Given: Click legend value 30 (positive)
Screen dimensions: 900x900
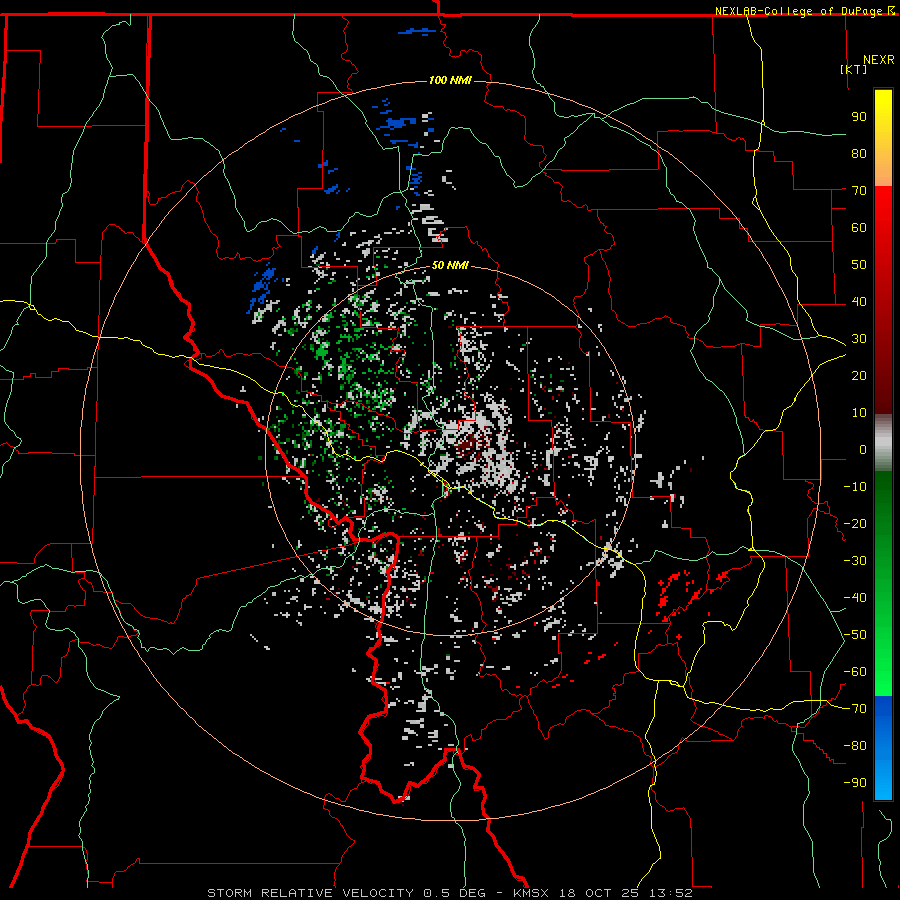Looking at the screenshot, I should [x=859, y=339].
